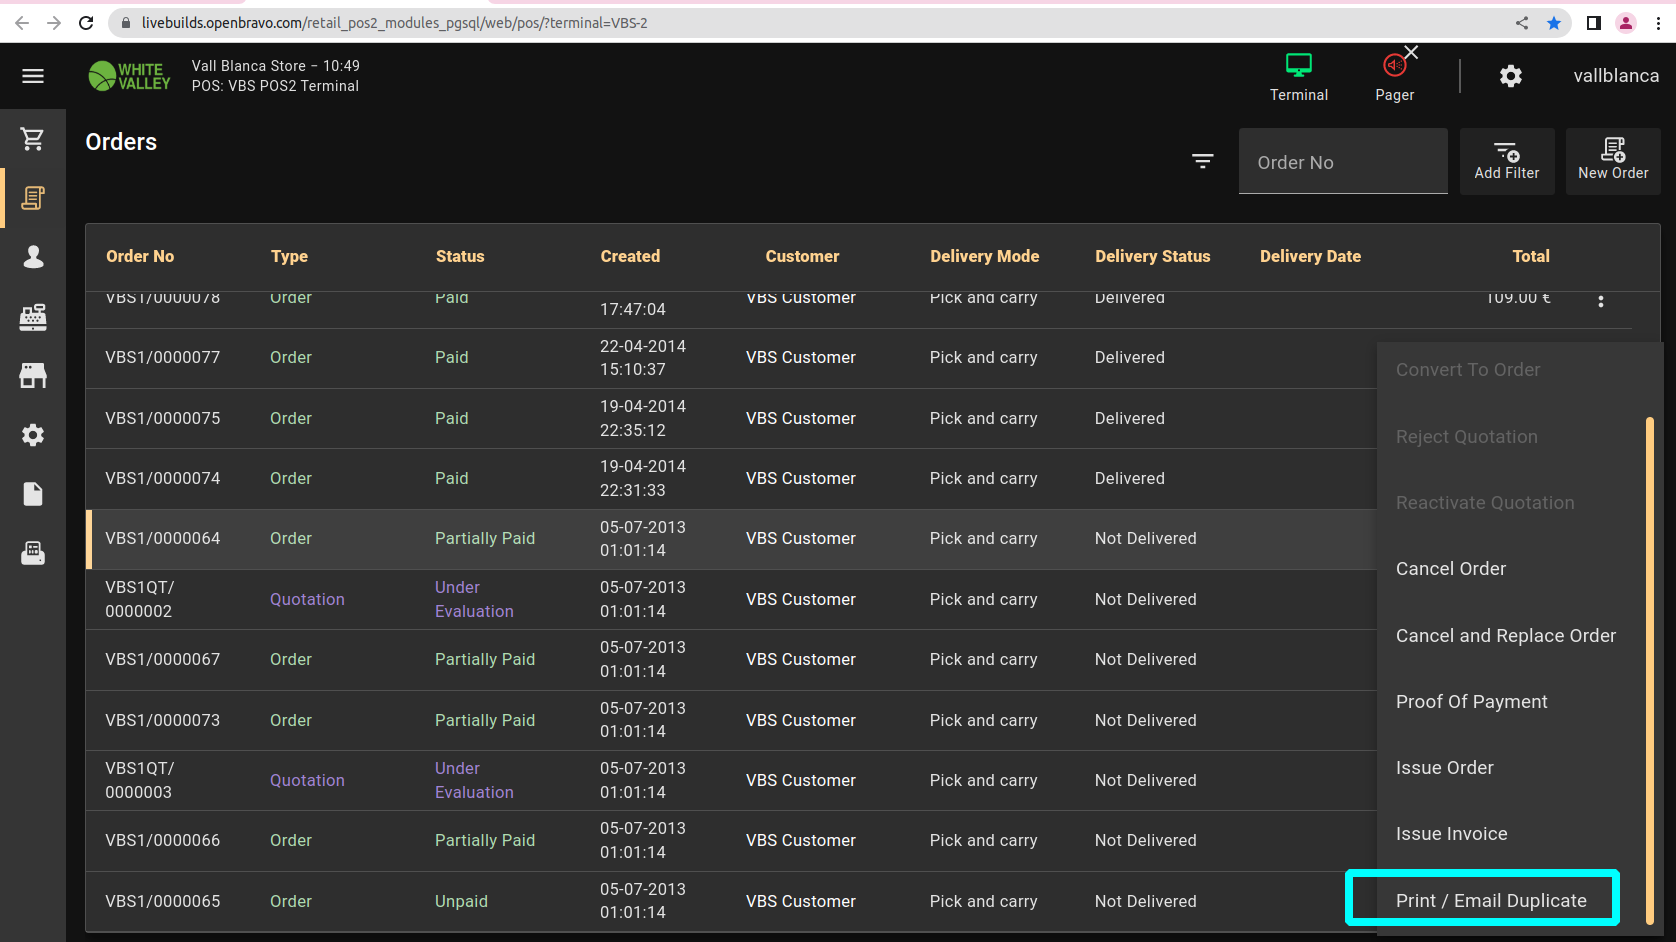Open the cash register sidebar icon

33,317
